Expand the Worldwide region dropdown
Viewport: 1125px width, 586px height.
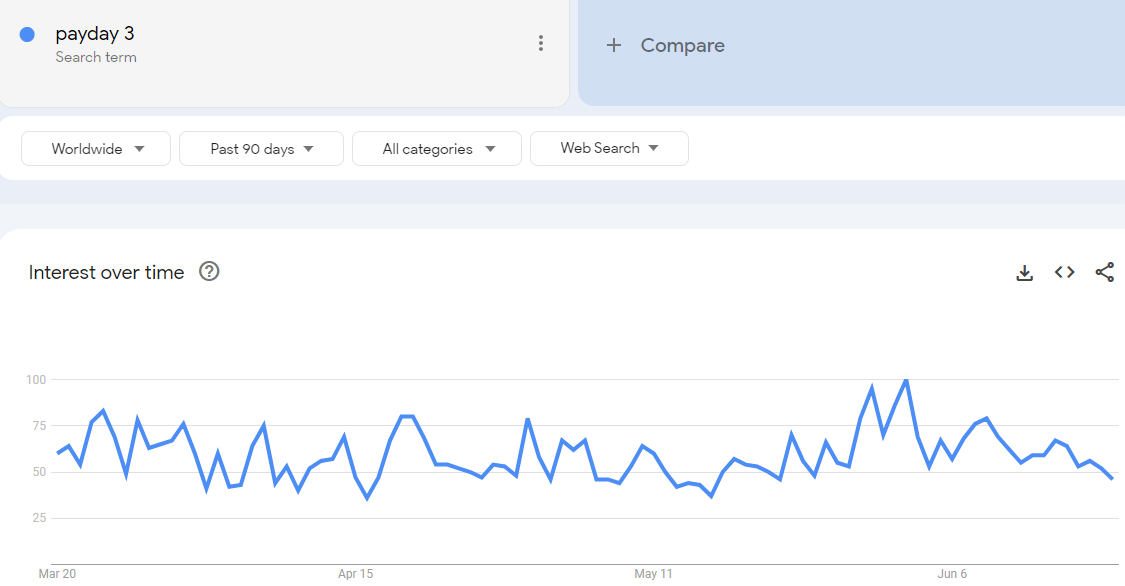point(96,148)
